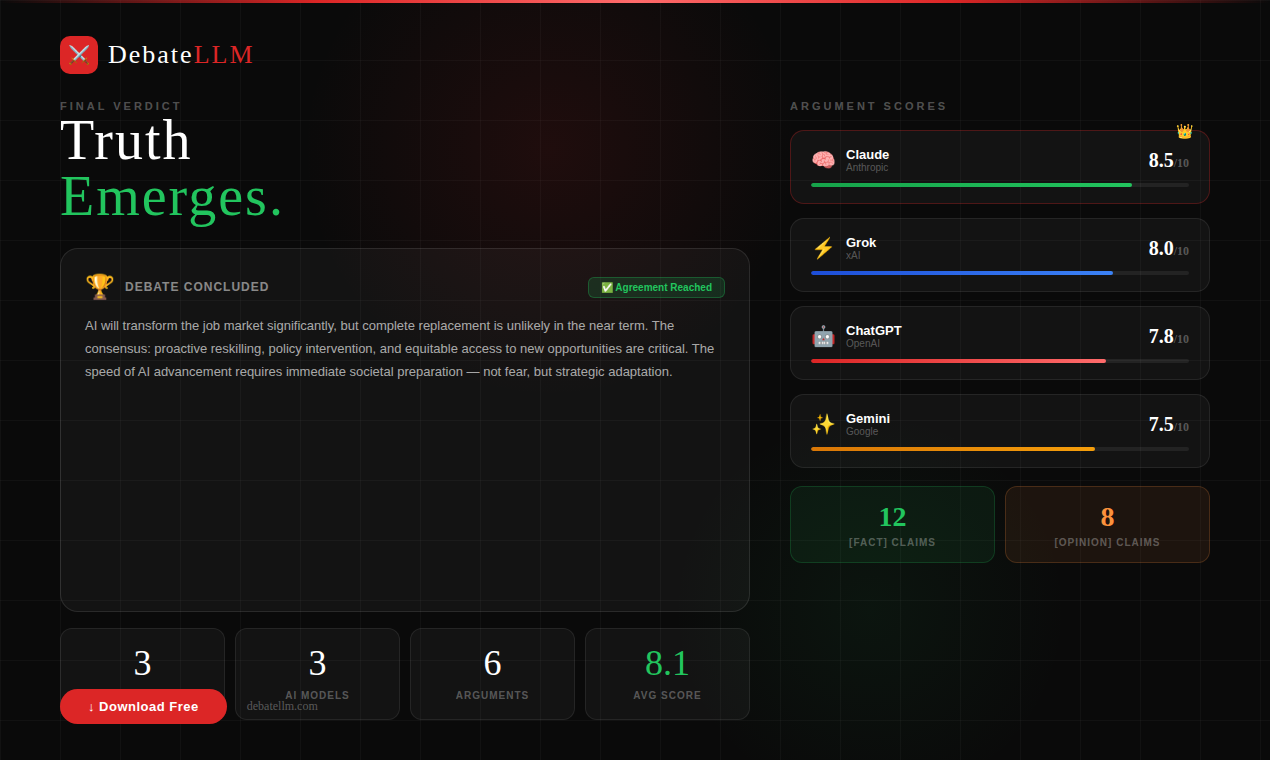Click the lightning bolt icon for Grok

click(x=823, y=248)
